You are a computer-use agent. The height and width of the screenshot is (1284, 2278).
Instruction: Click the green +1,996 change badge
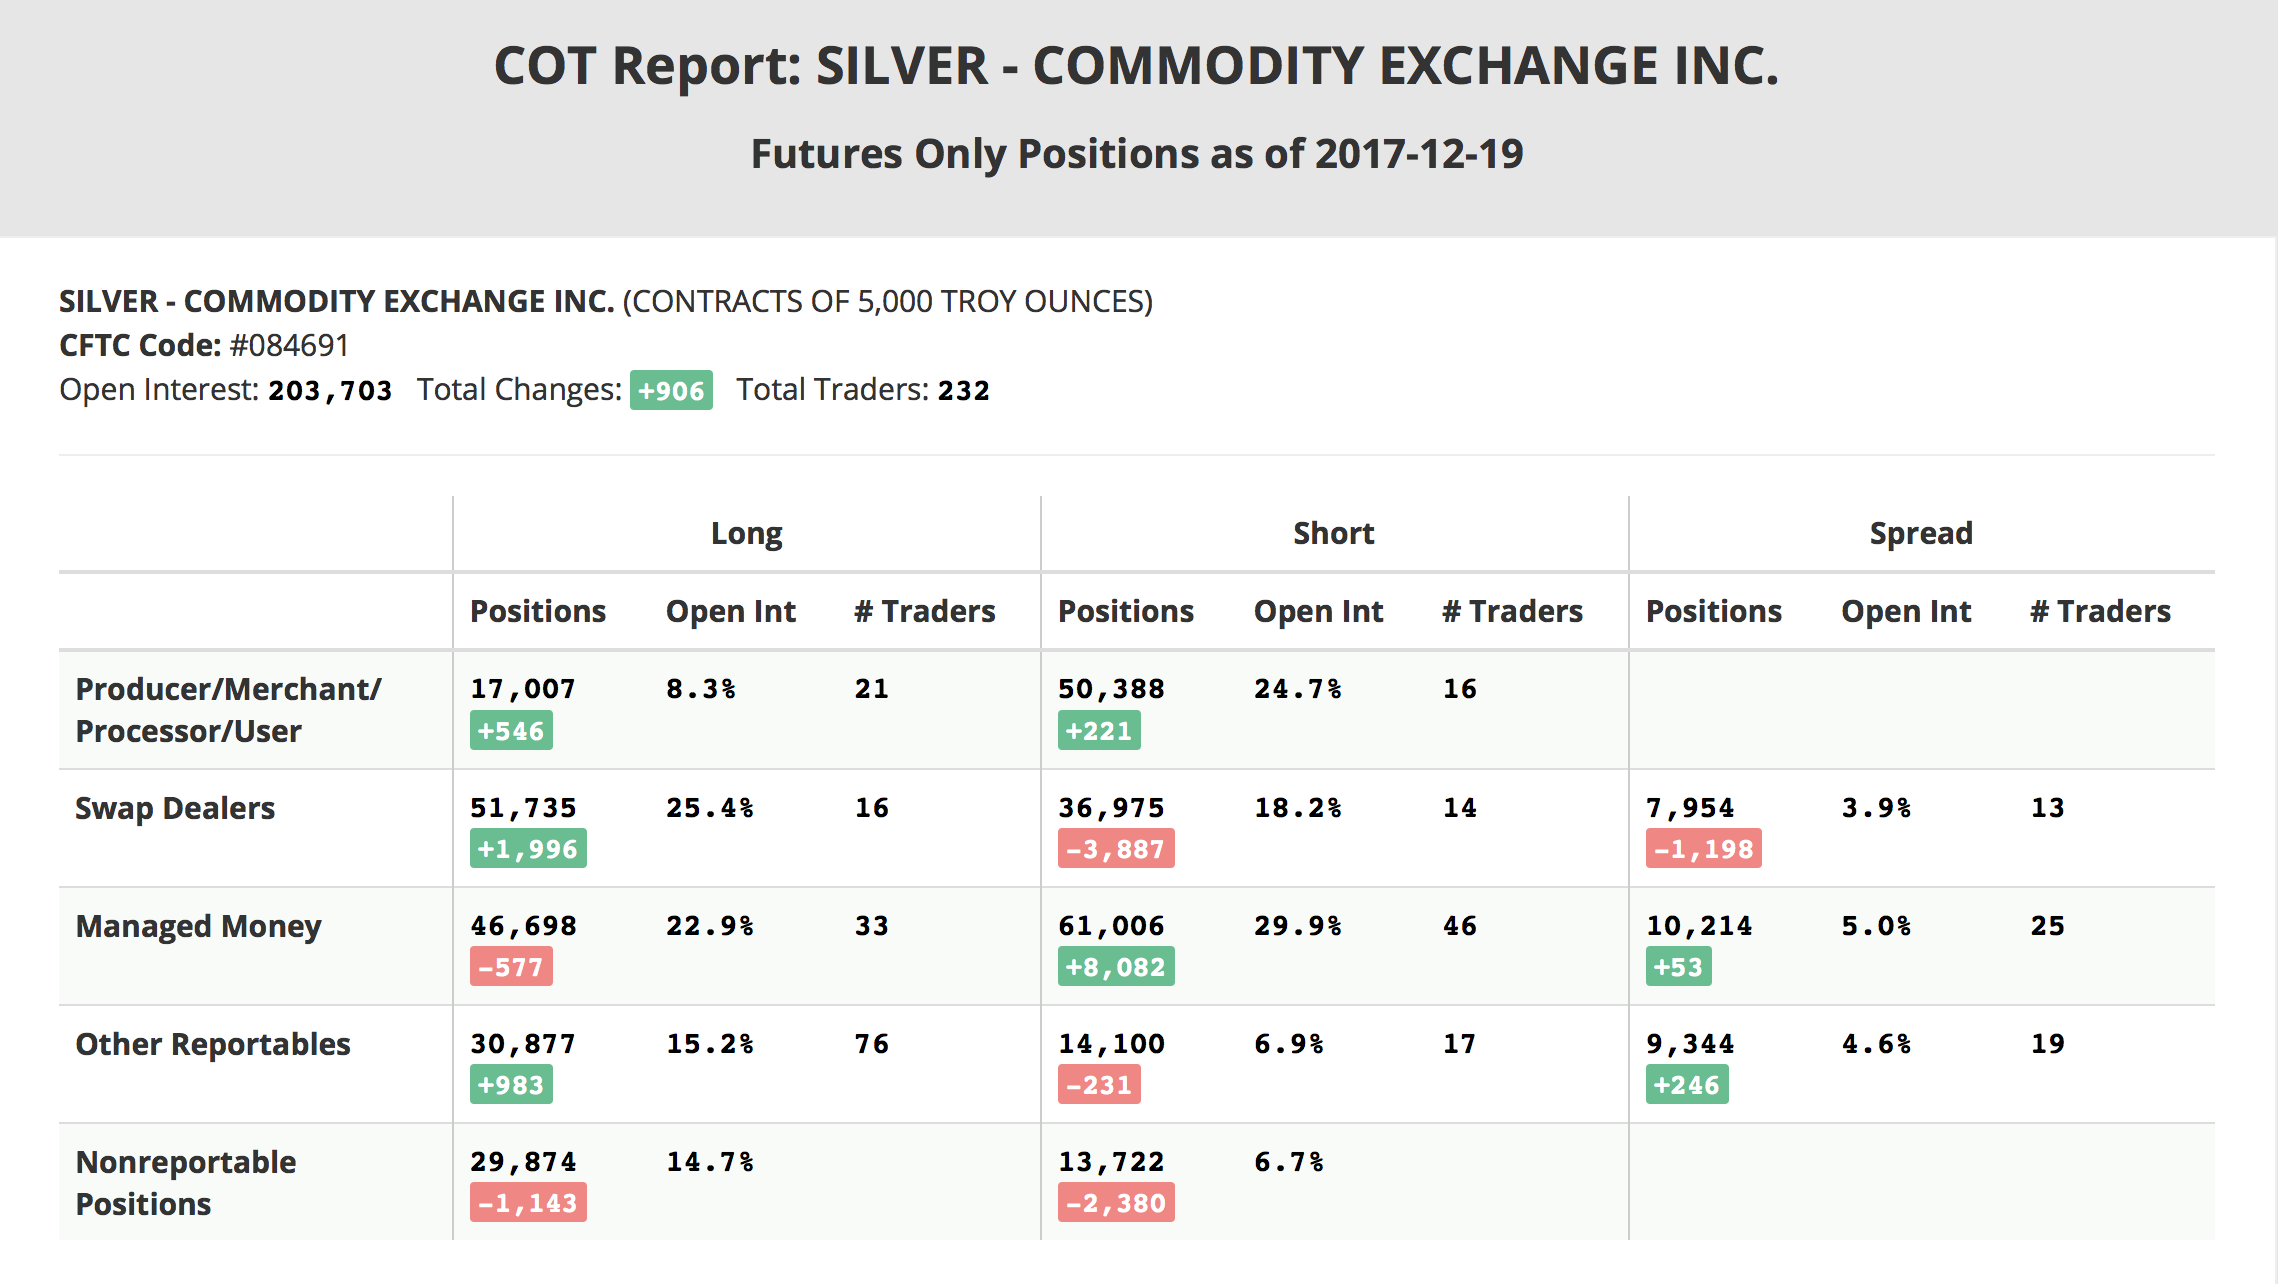coord(528,849)
